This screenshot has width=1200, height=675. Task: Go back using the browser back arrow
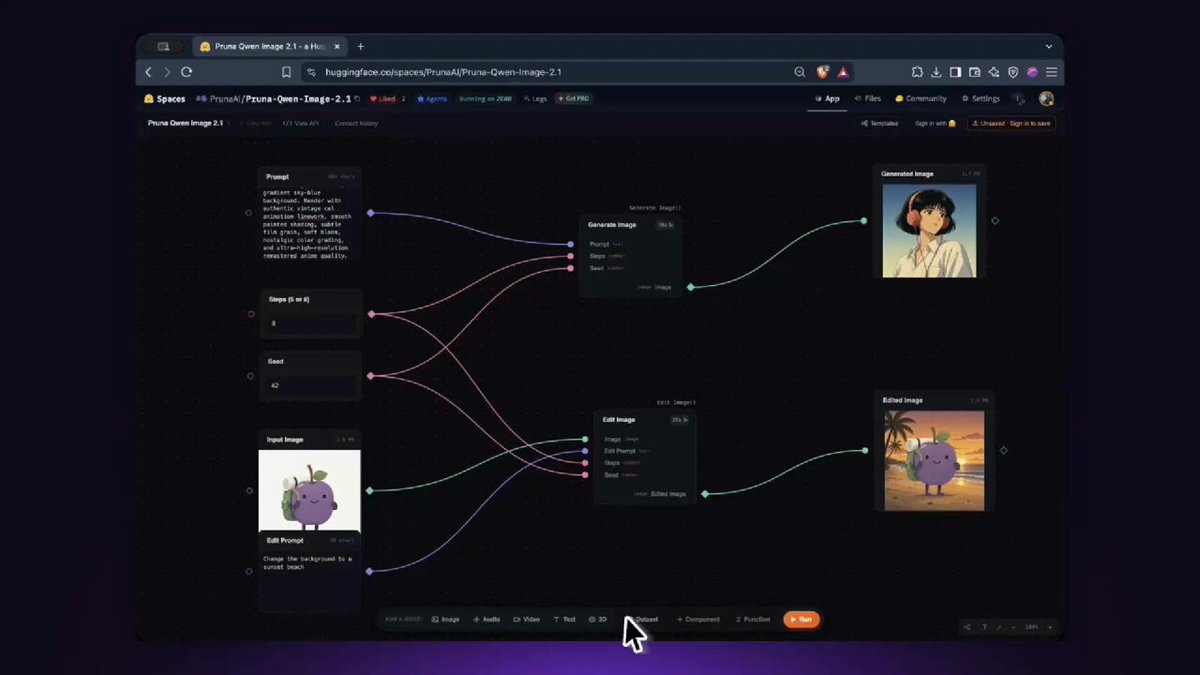[148, 72]
